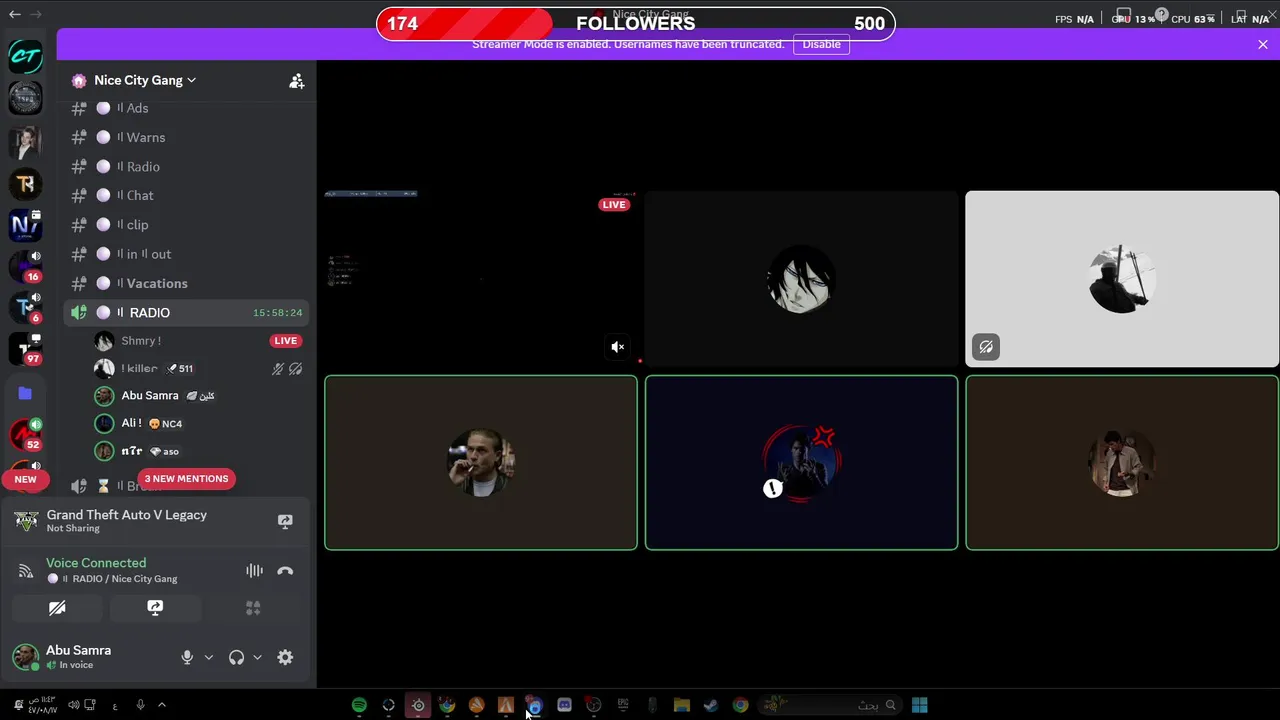Share your screen button in voice panel
The width and height of the screenshot is (1280, 720).
[x=155, y=608]
